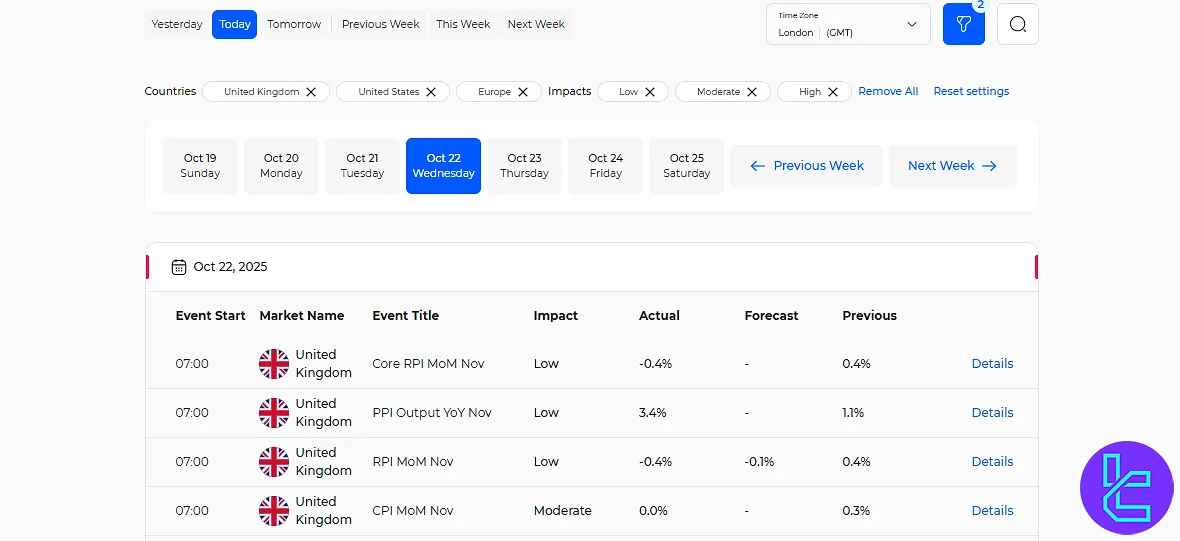Click the Remove All filters link
The image size is (1180, 541).
point(888,91)
